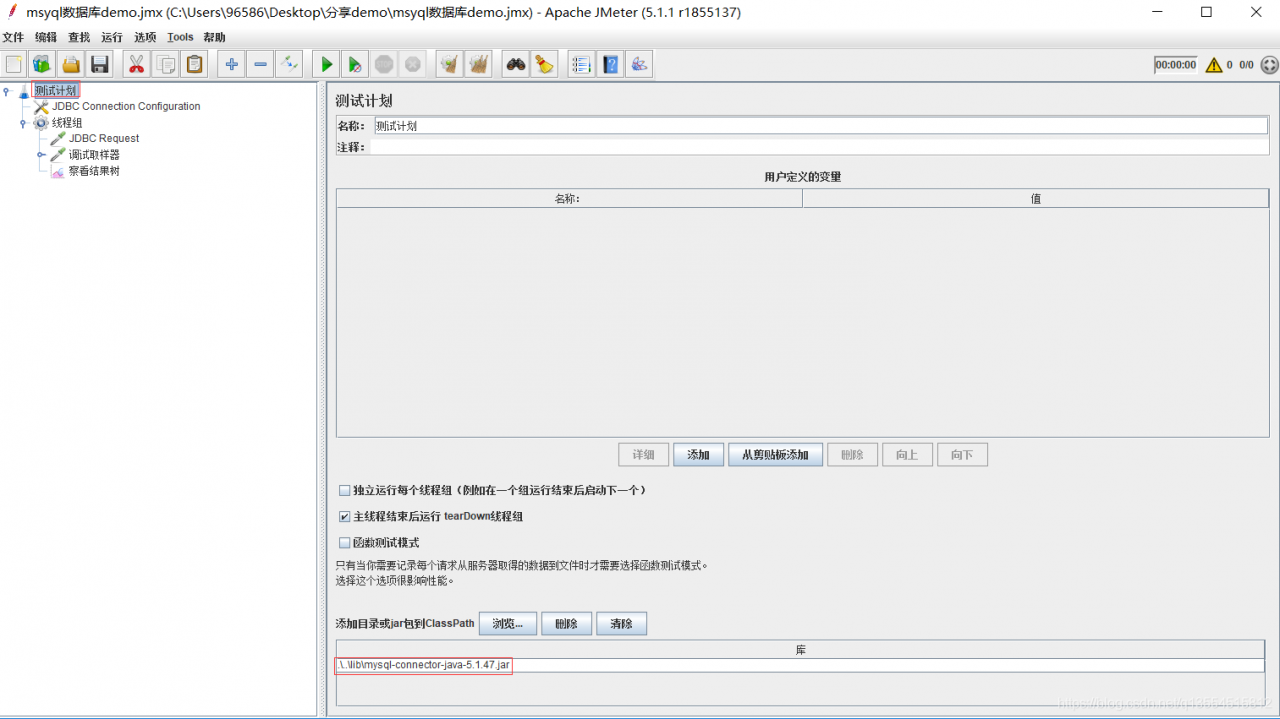Click the greyed 向下 button
The image size is (1280, 719).
pyautogui.click(x=962, y=455)
